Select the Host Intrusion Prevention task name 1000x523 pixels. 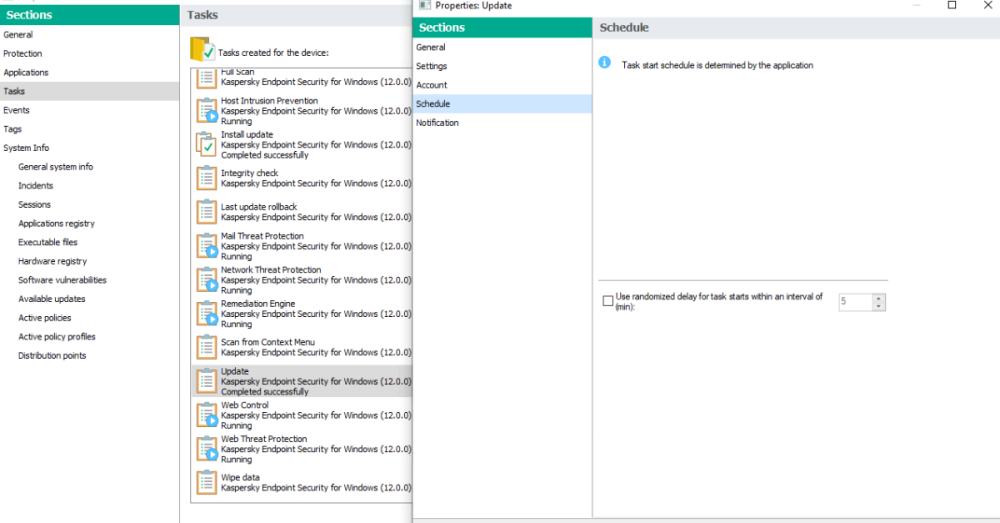[x=269, y=101]
